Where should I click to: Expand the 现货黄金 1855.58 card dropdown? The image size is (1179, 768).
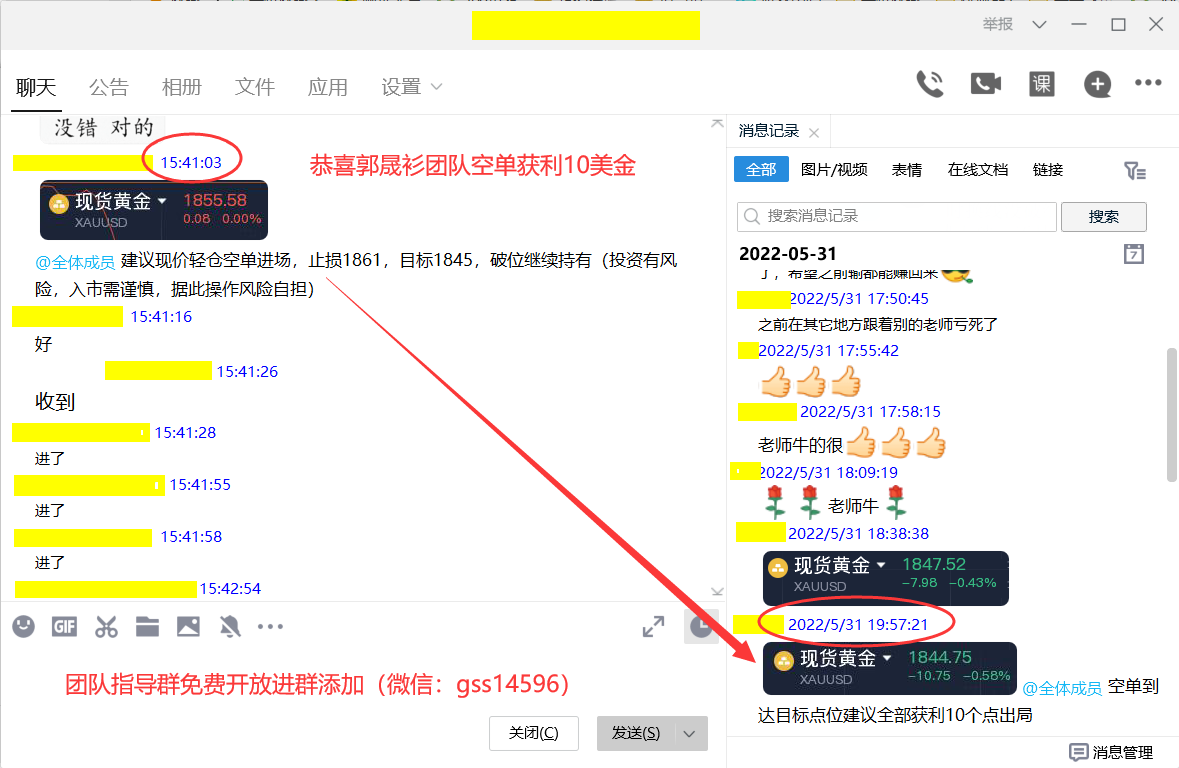[162, 201]
